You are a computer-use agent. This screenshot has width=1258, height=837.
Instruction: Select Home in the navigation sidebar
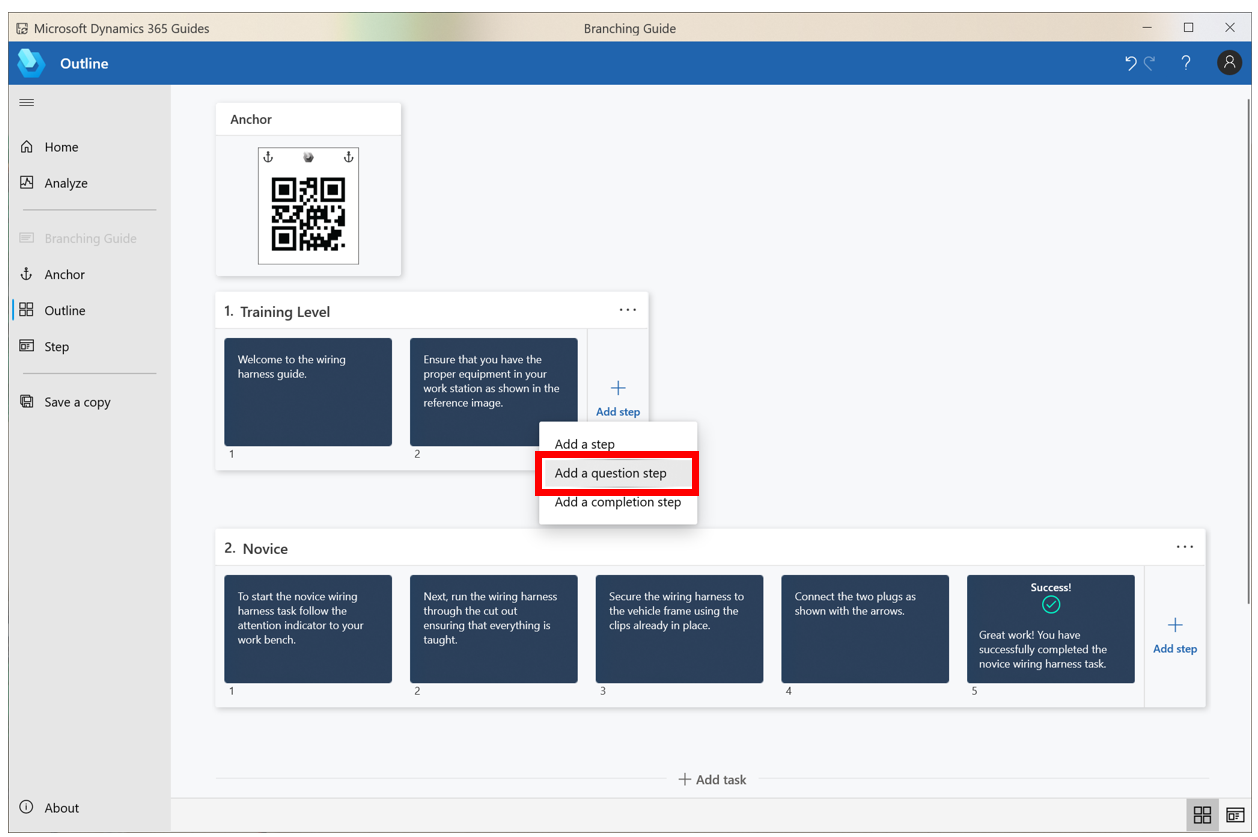[62, 146]
